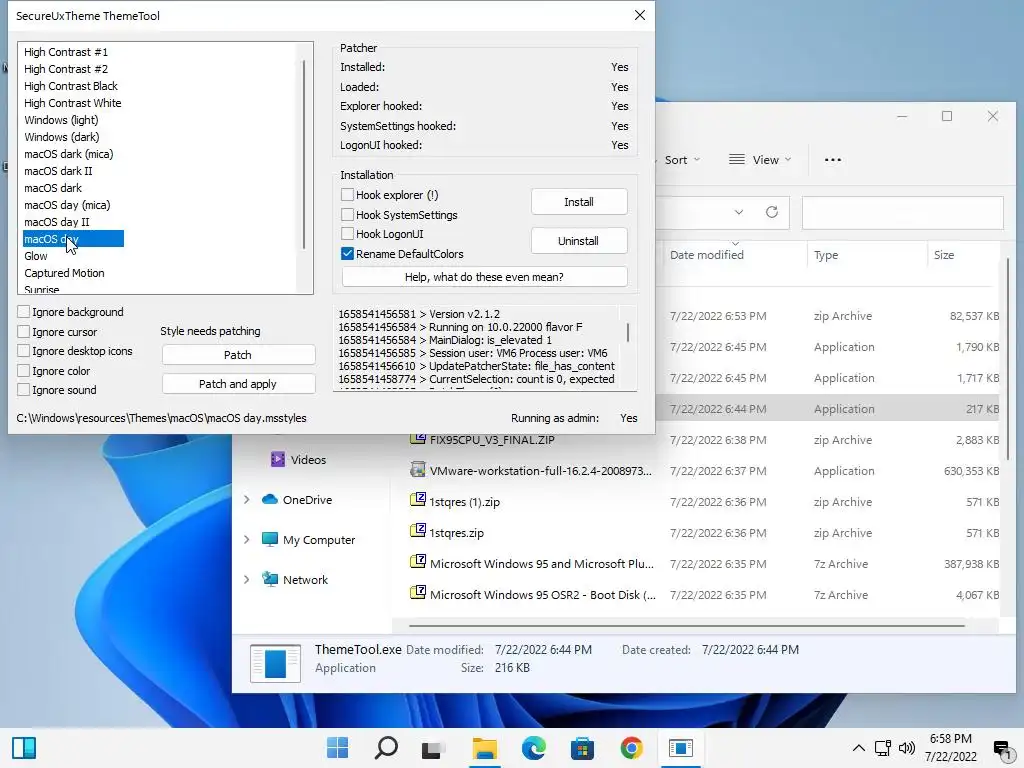Click the ThemeTool.exe preview thumbnail
Screen dimensions: 1024x768
(276, 663)
